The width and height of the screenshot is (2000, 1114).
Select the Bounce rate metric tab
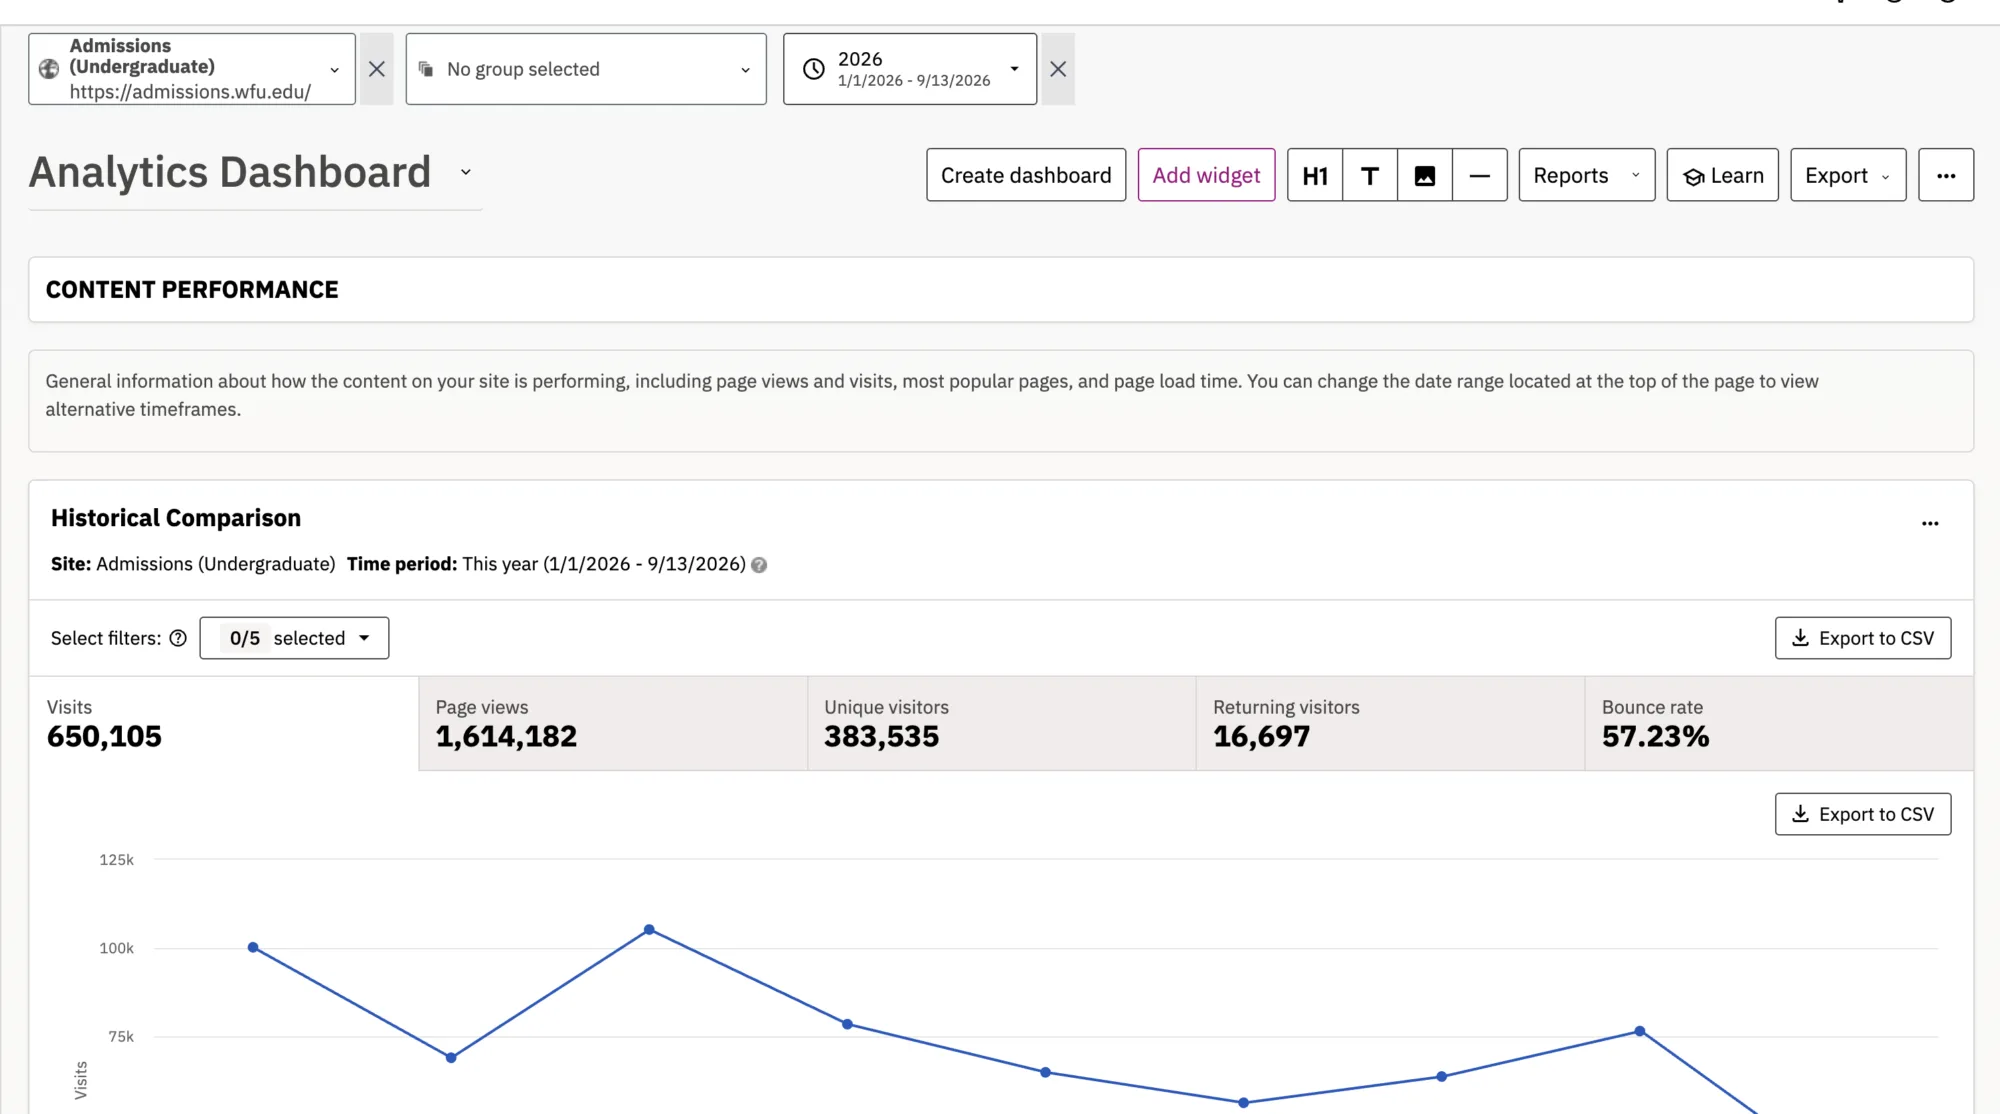(1779, 723)
